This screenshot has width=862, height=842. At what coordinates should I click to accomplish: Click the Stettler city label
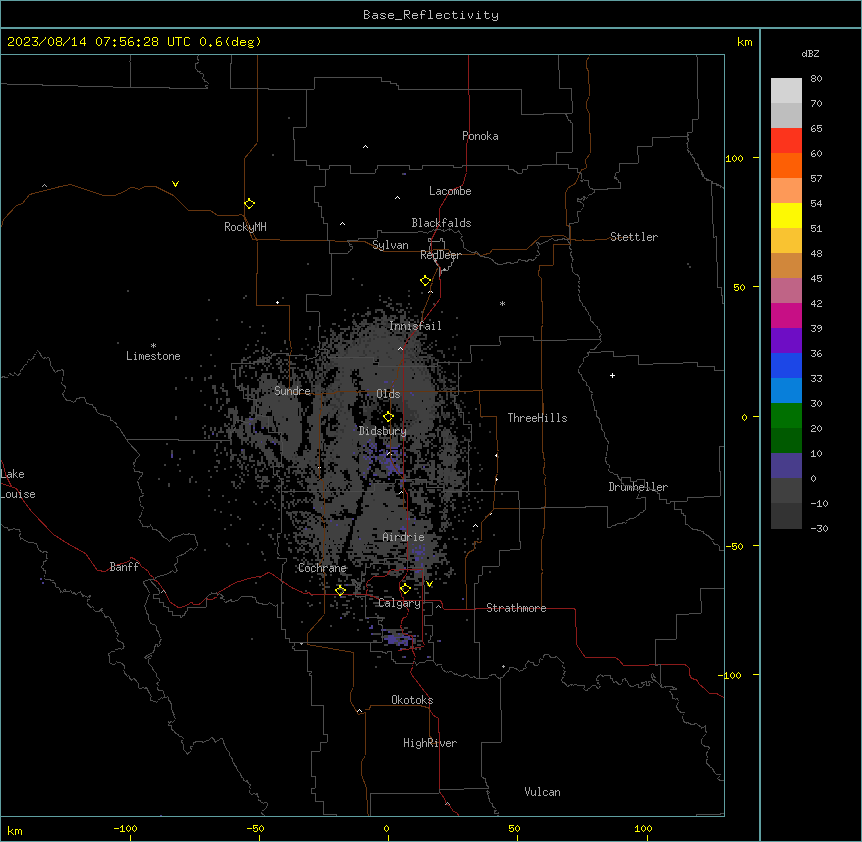click(634, 237)
